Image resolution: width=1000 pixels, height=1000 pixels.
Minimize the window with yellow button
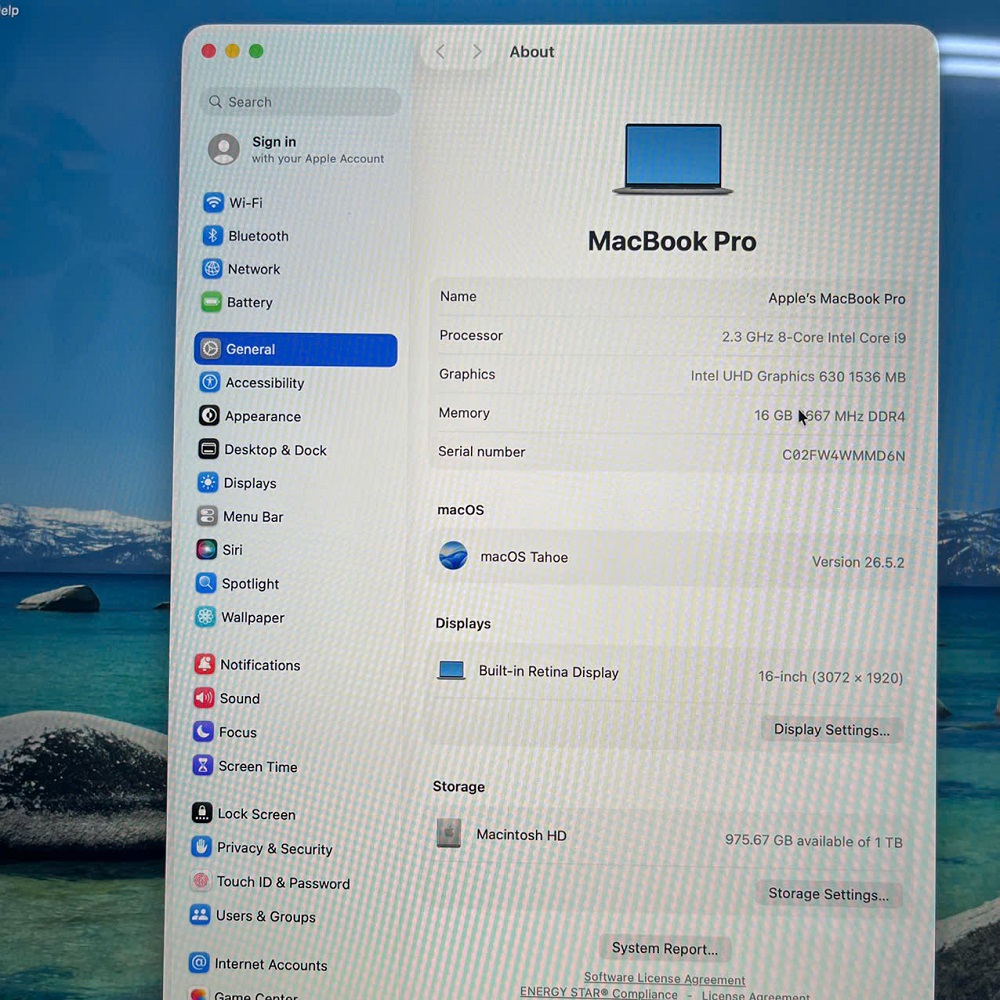point(232,51)
